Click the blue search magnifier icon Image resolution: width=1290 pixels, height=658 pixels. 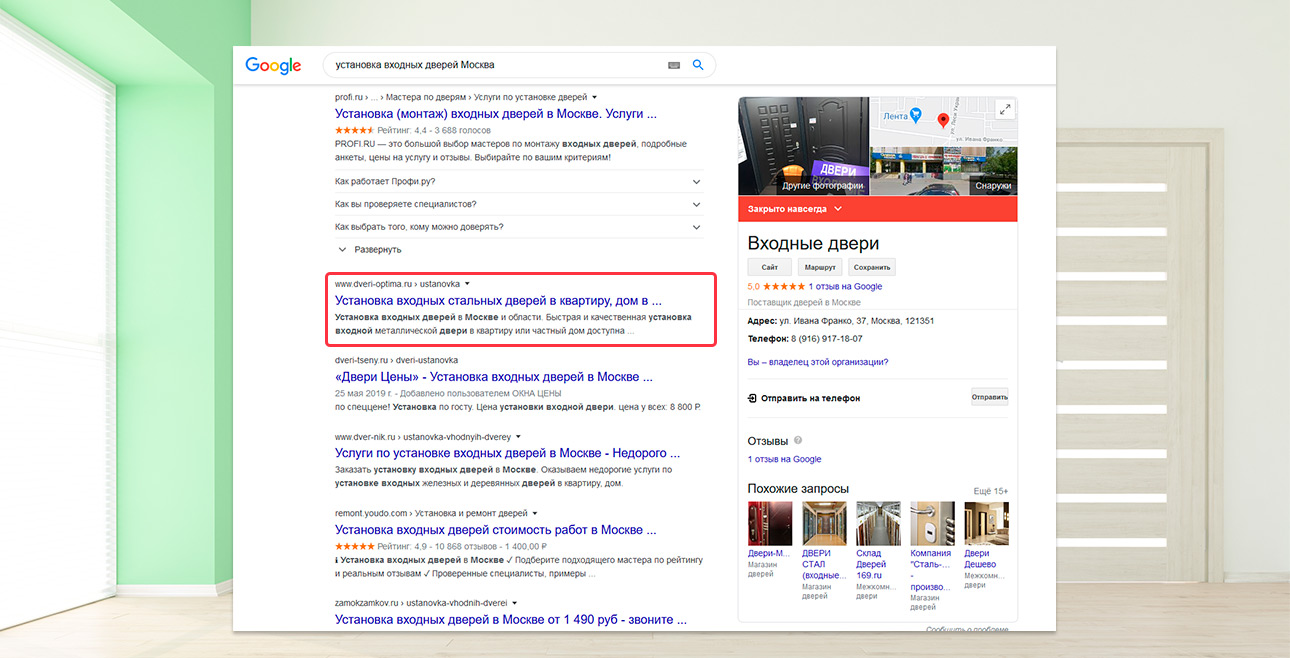[x=698, y=65]
